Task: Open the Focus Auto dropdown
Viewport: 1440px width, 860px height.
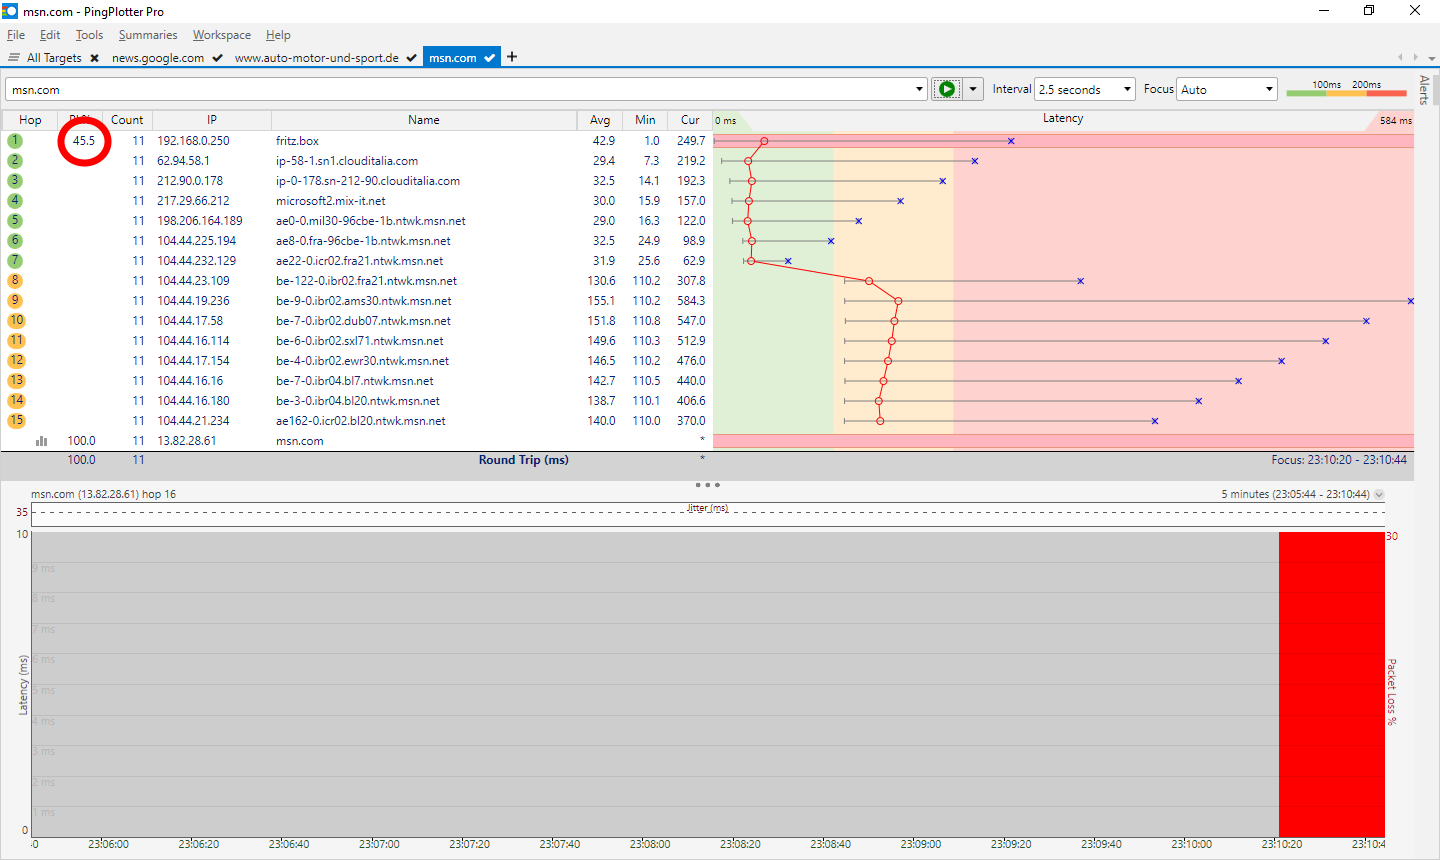Action: 1227,89
